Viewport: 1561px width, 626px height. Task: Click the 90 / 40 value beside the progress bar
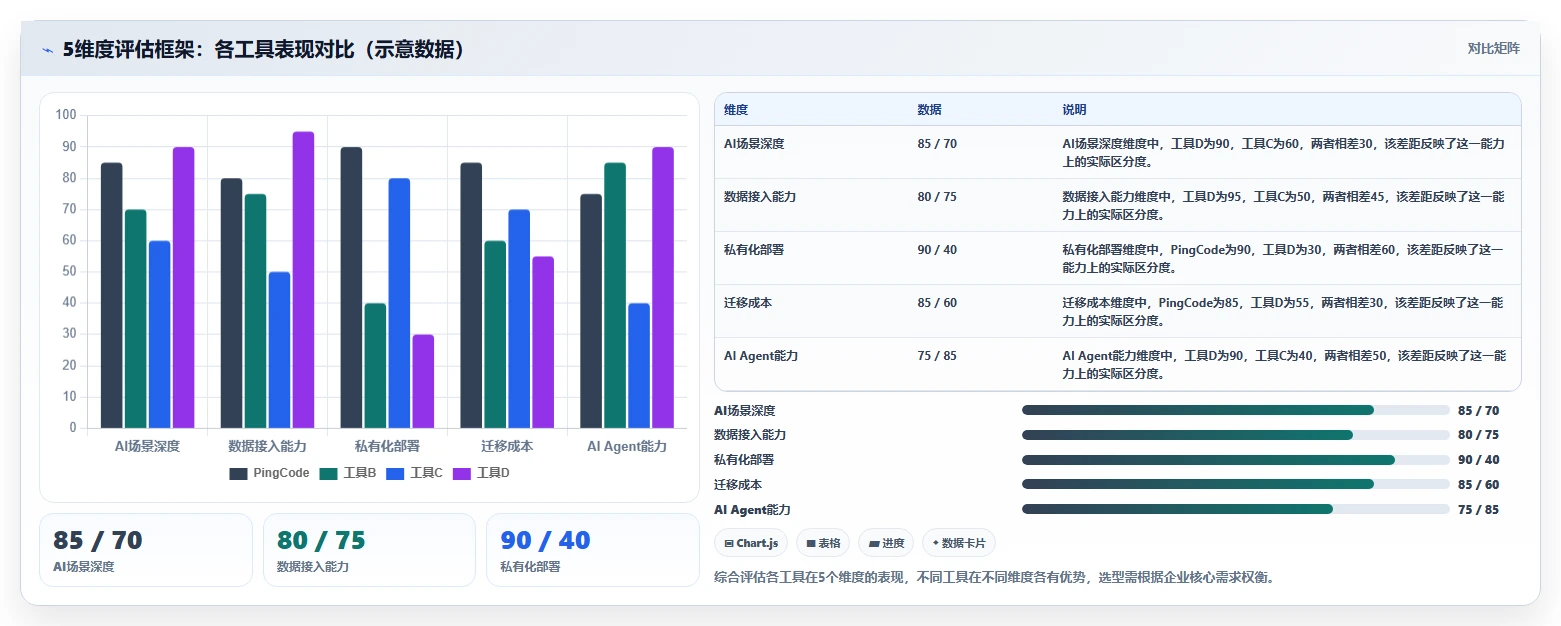point(1479,460)
